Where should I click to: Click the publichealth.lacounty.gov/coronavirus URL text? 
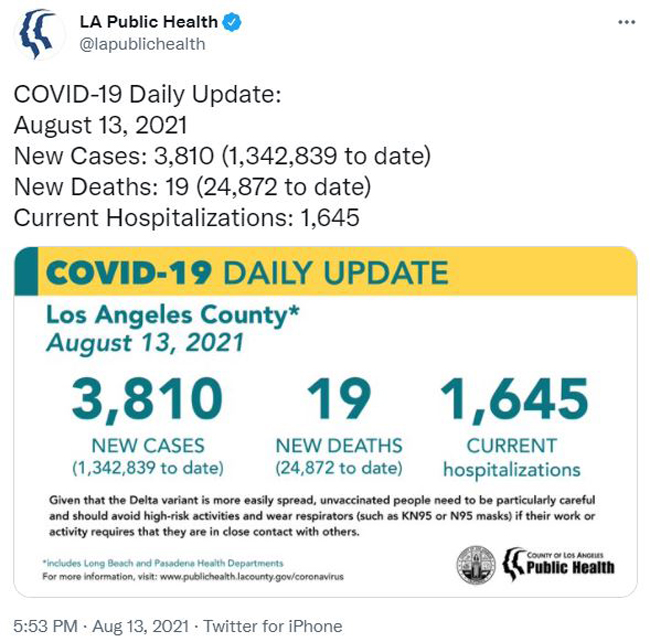[x=252, y=577]
